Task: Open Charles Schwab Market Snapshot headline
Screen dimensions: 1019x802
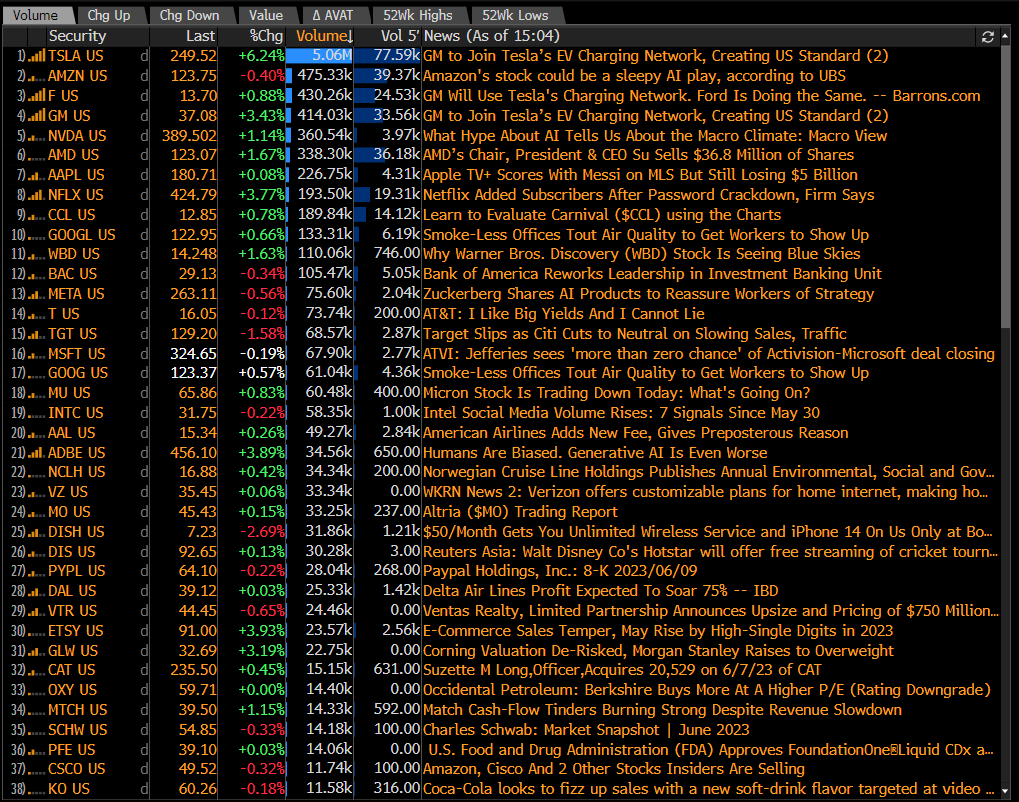Action: point(586,731)
